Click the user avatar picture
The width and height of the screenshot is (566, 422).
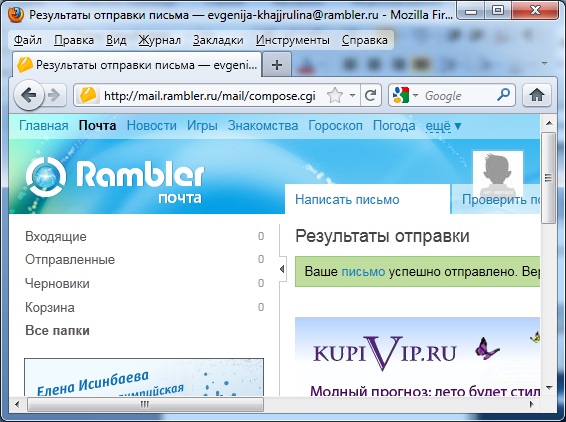pos(498,174)
